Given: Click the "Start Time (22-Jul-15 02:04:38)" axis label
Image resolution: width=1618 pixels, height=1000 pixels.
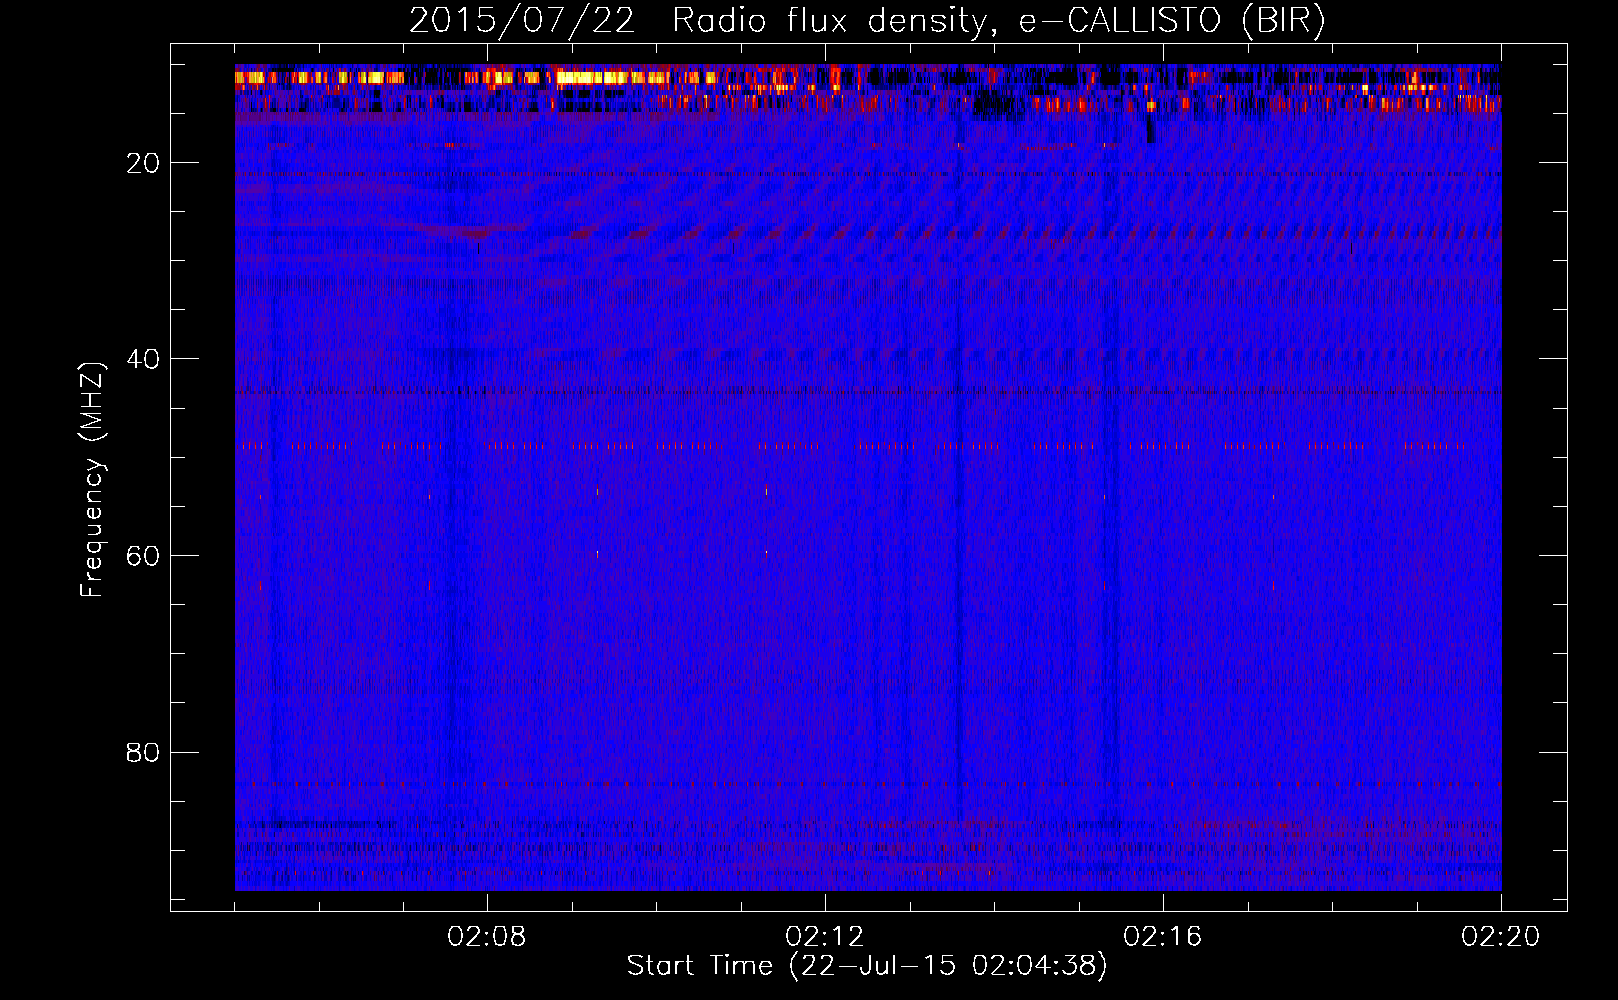Looking at the screenshot, I should 867,966.
